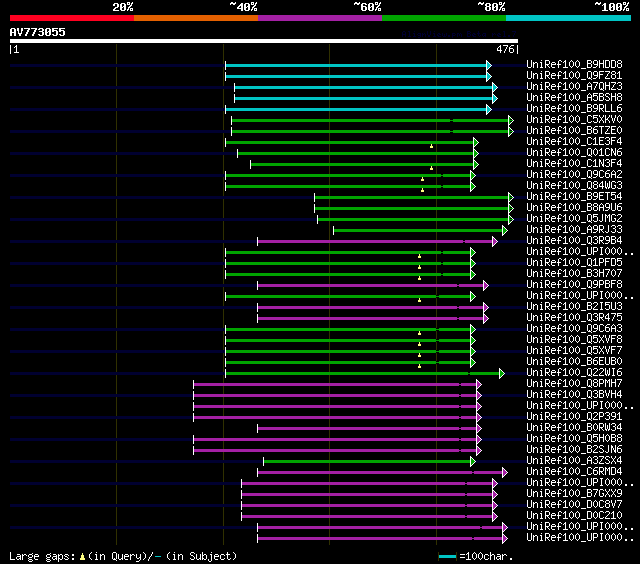Select the white AV773055 query sequence bar
Image resolution: width=640 pixels, height=564 pixels.
tap(264, 41)
